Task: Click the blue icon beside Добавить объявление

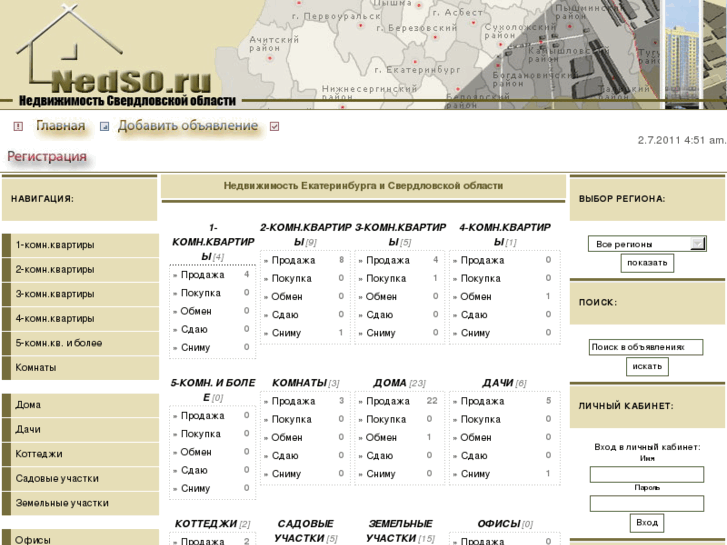Action: tap(104, 127)
